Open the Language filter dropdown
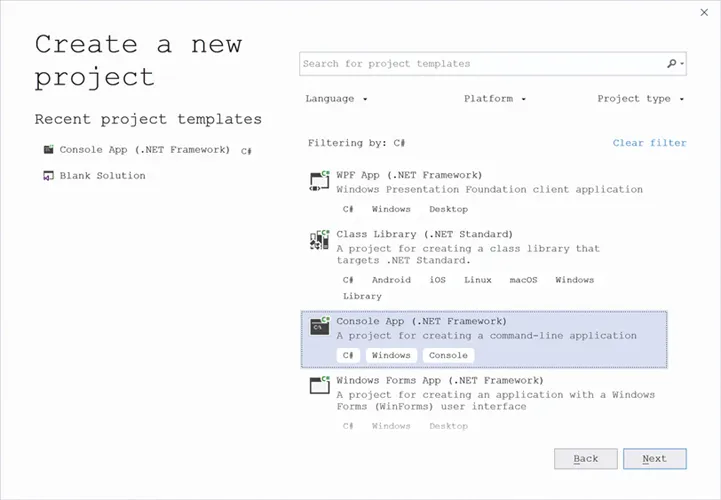721x500 pixels. (337, 99)
